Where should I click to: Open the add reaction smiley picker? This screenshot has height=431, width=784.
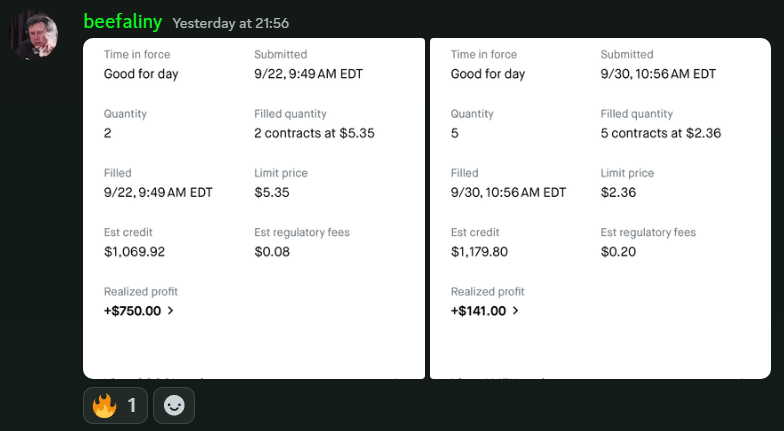(174, 406)
